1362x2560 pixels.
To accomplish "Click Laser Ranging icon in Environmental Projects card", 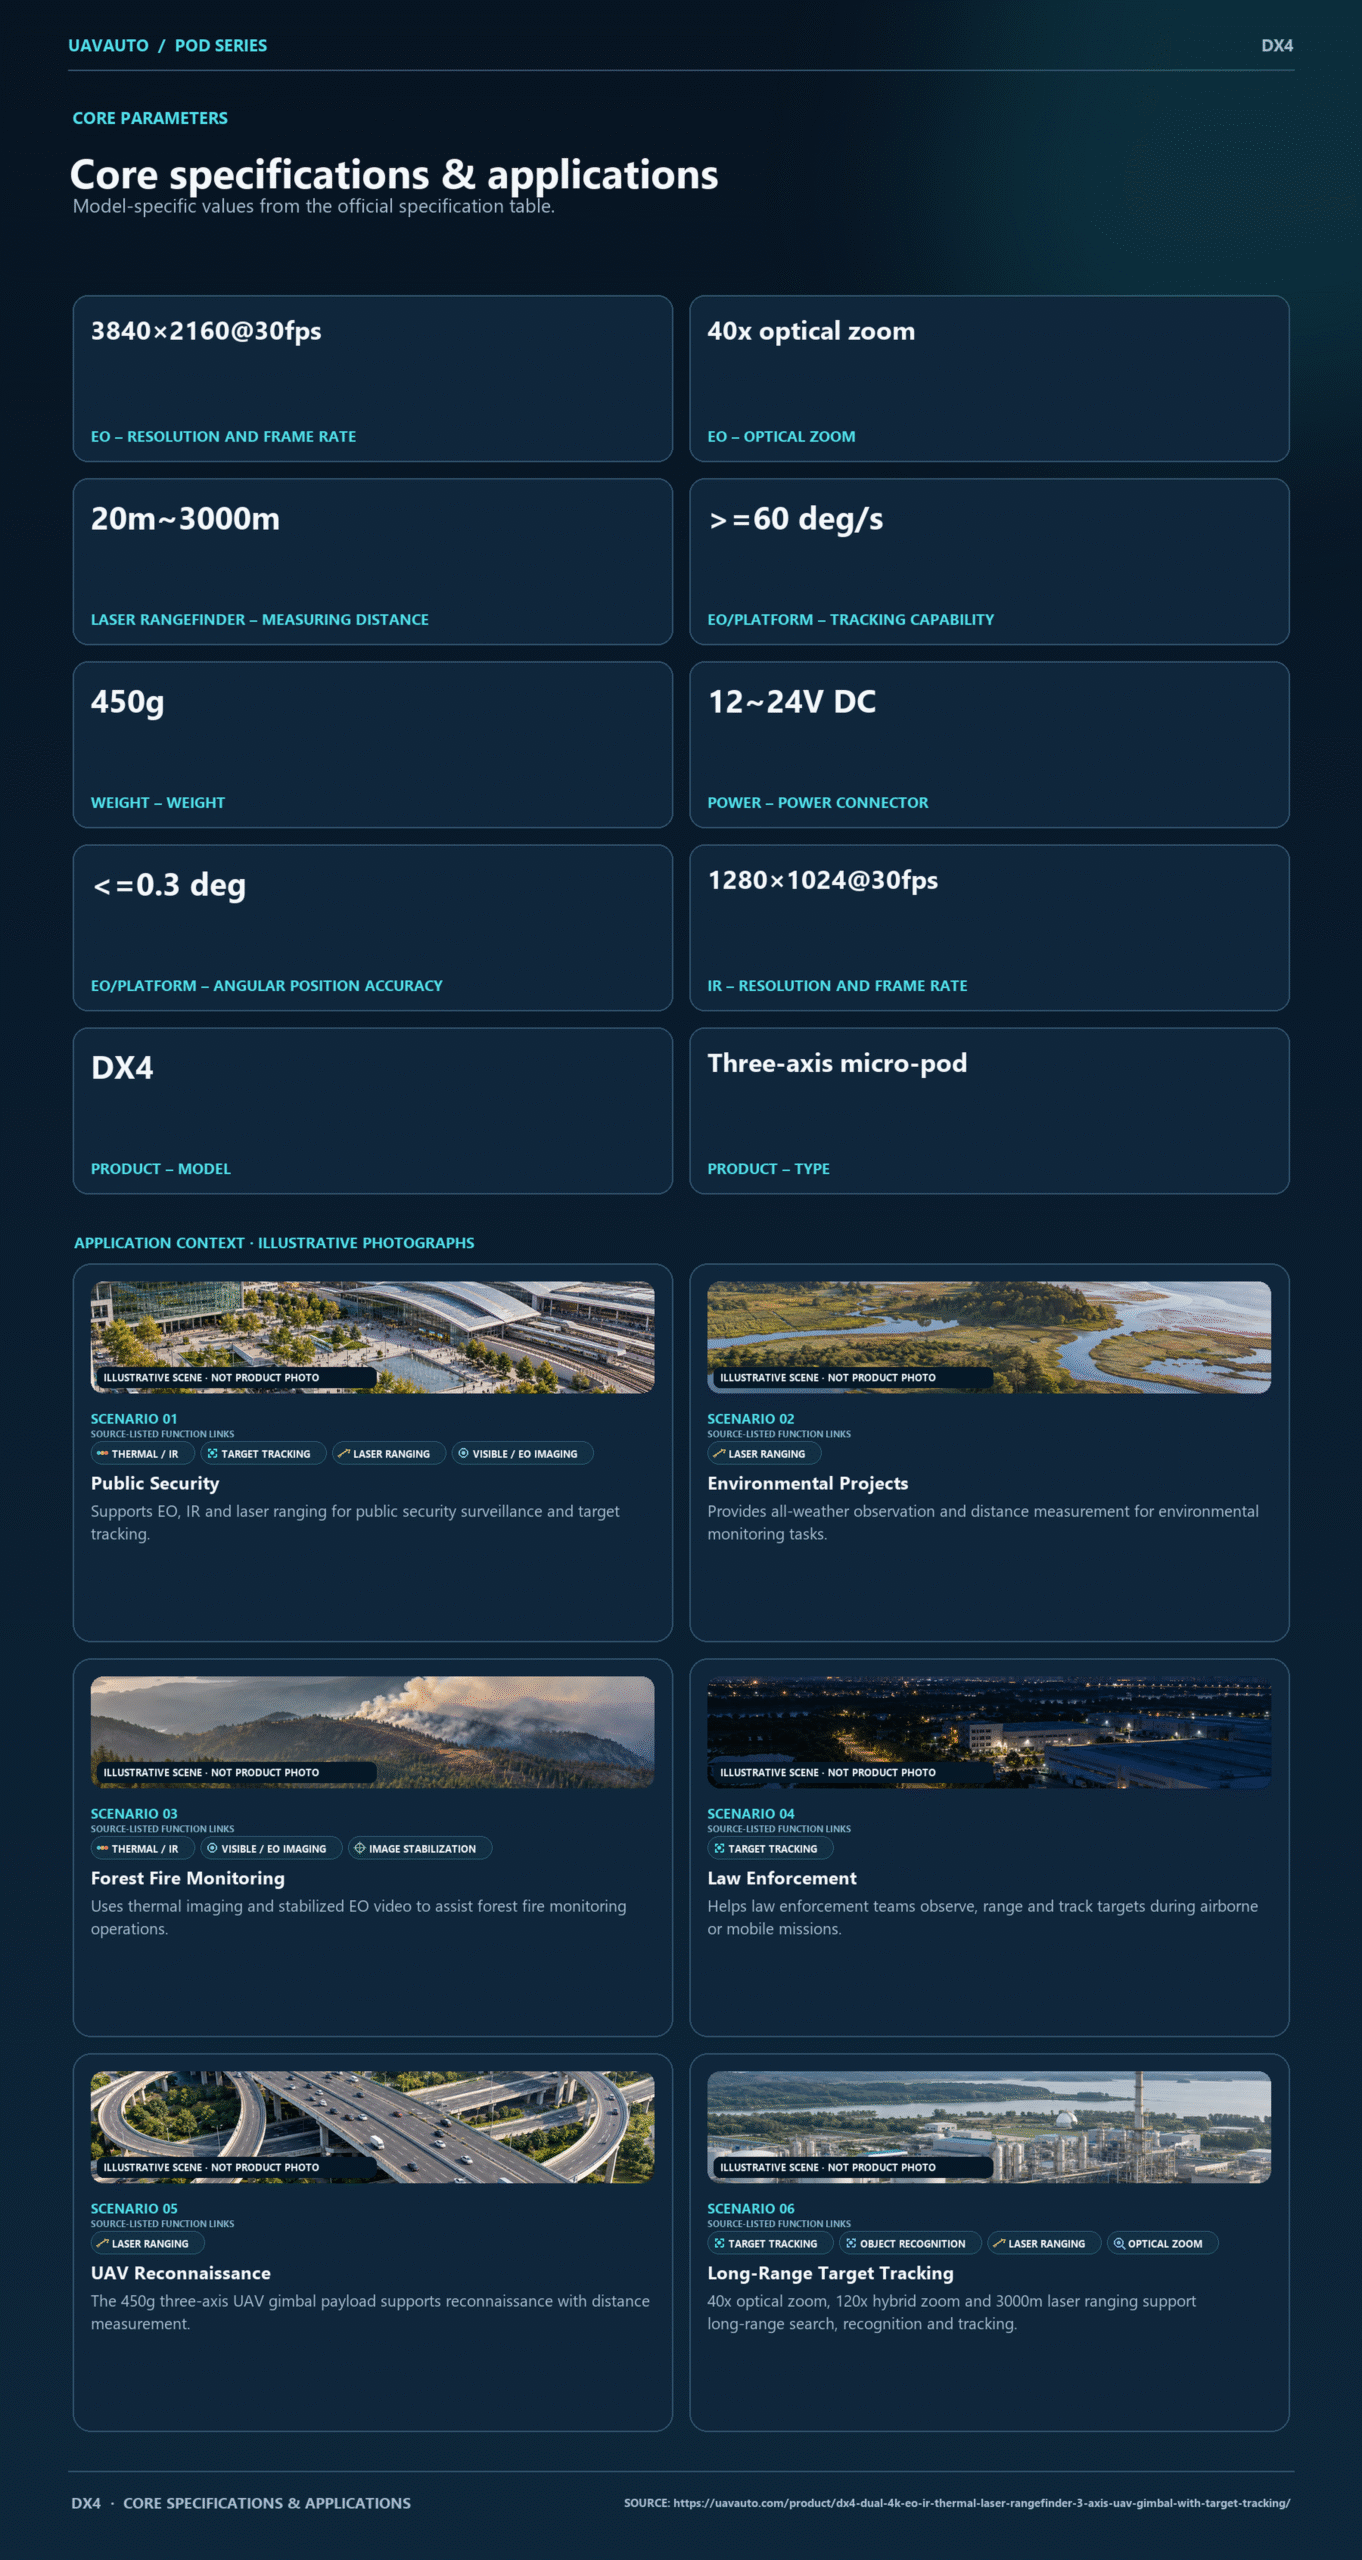I will point(719,1454).
